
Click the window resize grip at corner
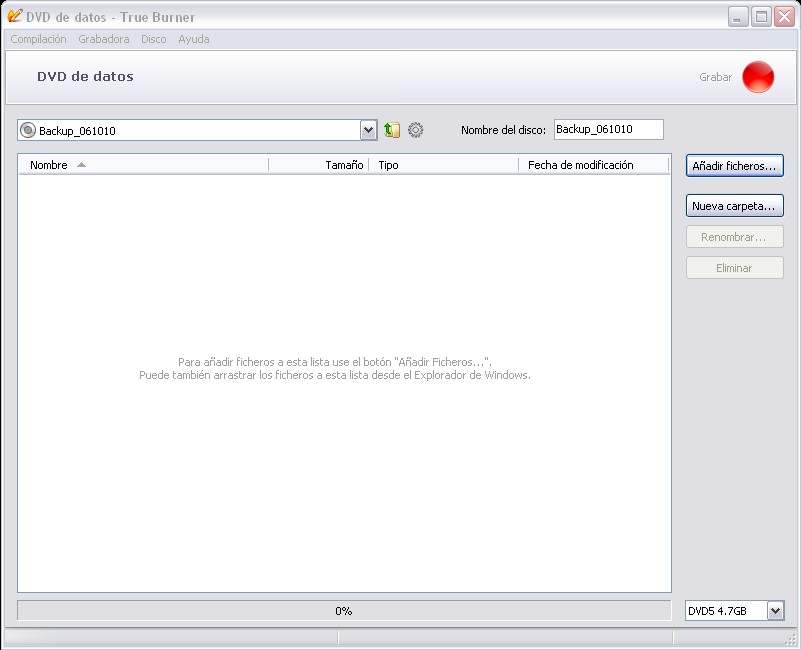[x=790, y=639]
